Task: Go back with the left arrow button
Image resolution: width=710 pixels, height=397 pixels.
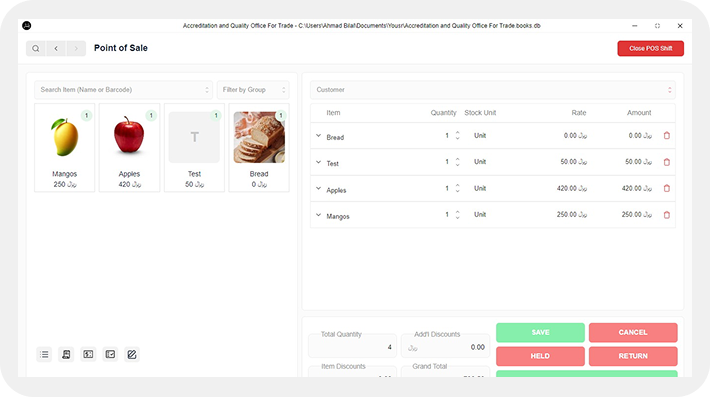Action: tap(56, 48)
